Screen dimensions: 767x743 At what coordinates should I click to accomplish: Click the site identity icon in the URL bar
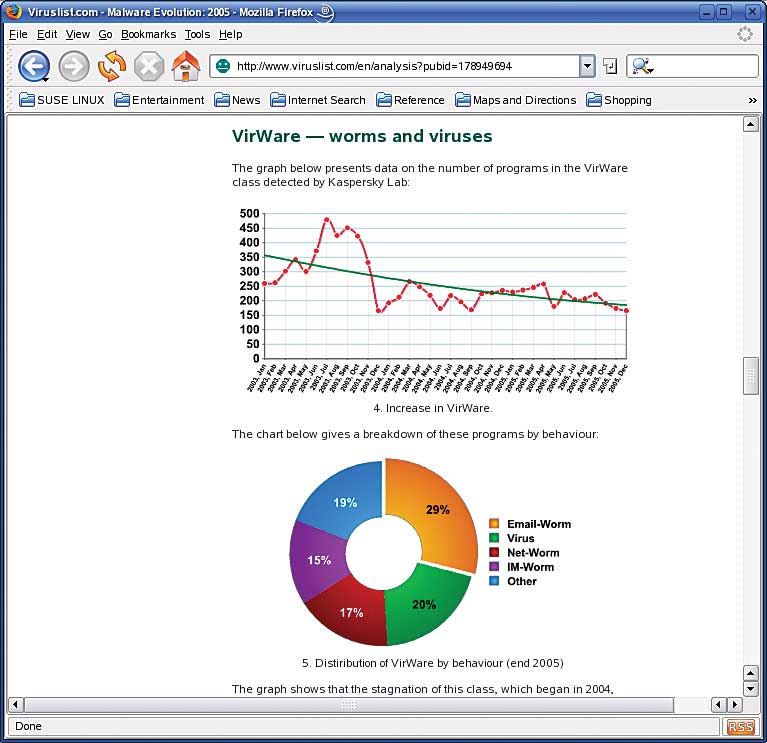[223, 66]
